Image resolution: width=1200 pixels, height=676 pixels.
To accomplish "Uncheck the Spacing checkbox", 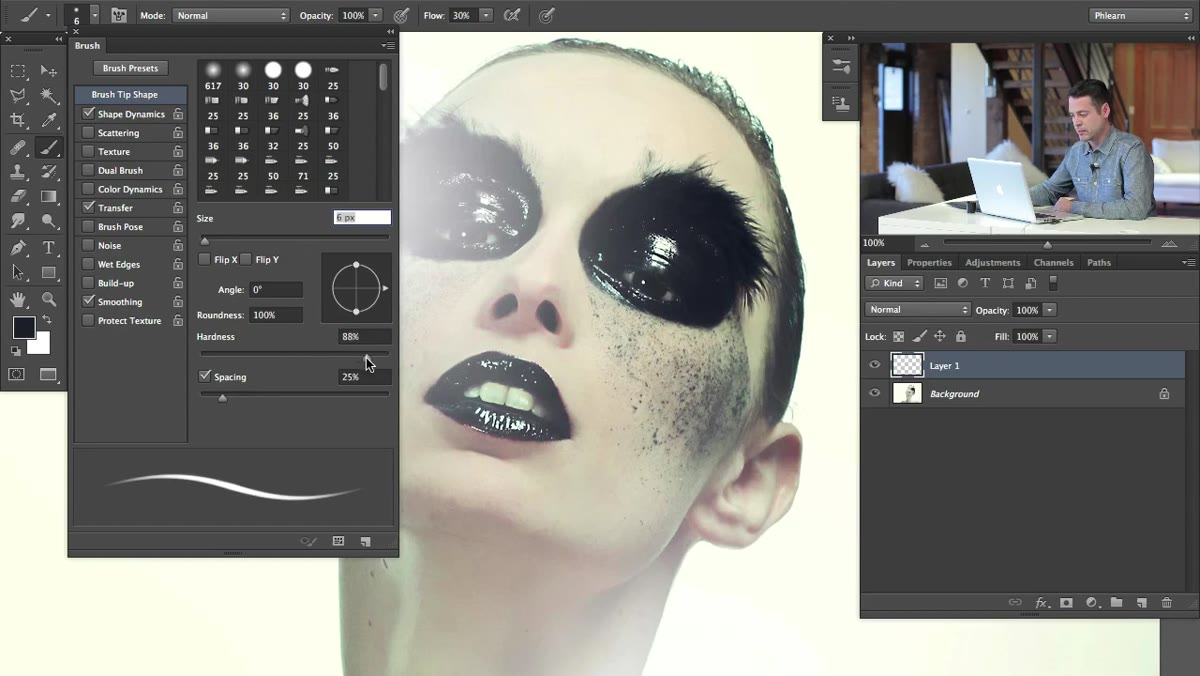I will coord(205,376).
